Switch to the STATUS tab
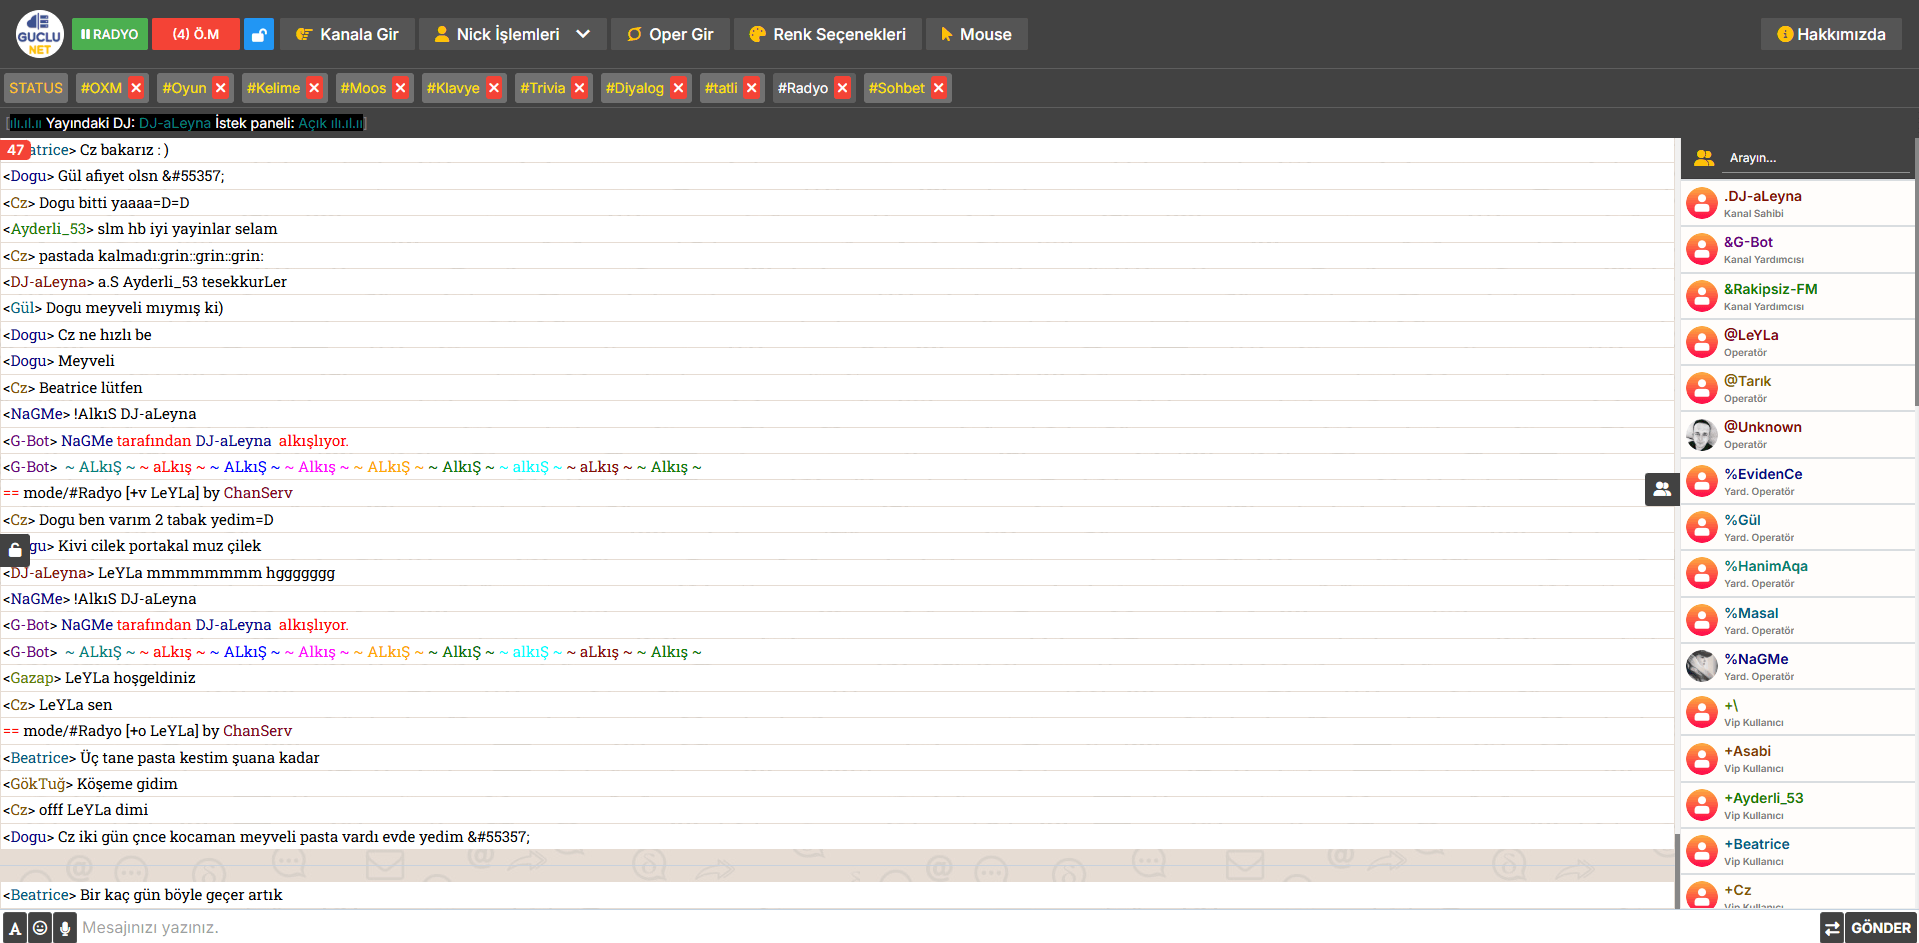Image resolution: width=1919 pixels, height=943 pixels. pyautogui.click(x=36, y=88)
